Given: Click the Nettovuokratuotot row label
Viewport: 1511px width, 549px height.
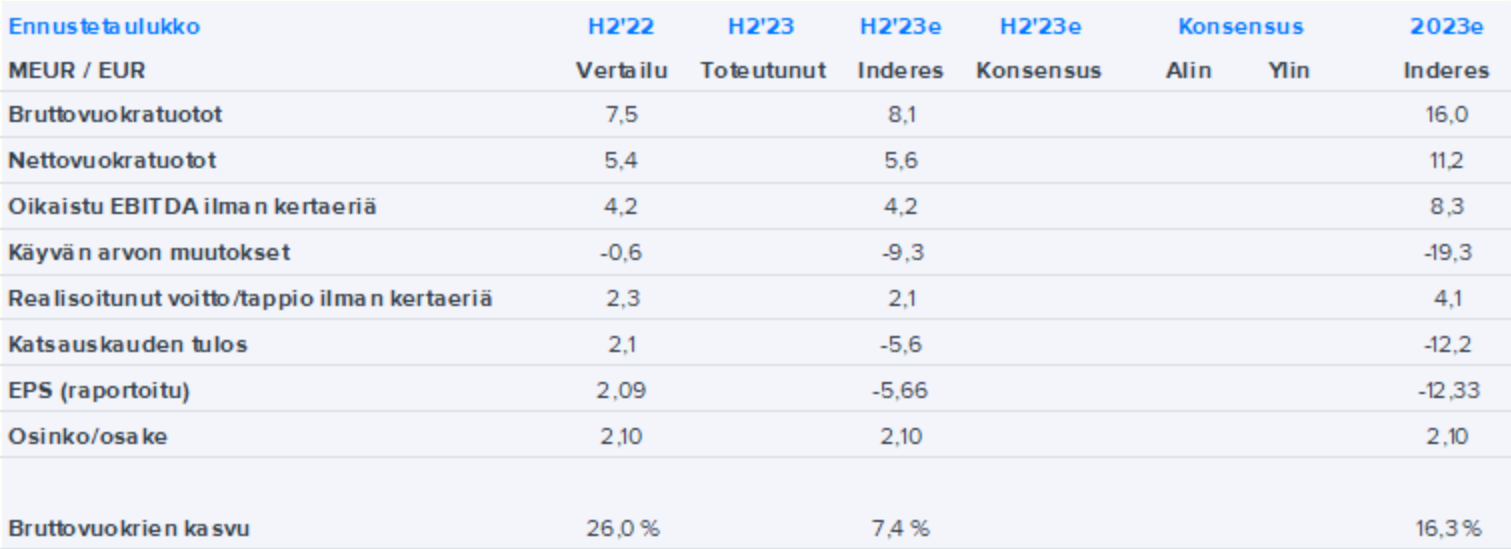Looking at the screenshot, I should [112, 161].
